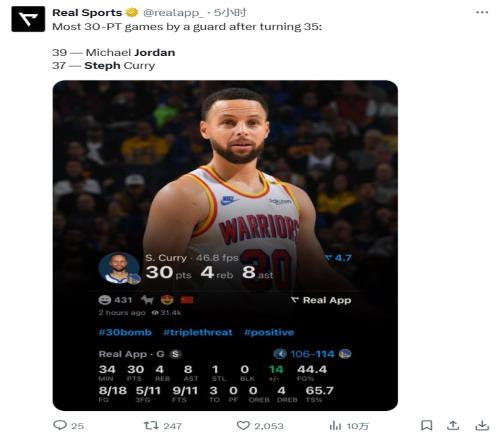
Task: Open the Real Sports account name link
Action: (87, 13)
